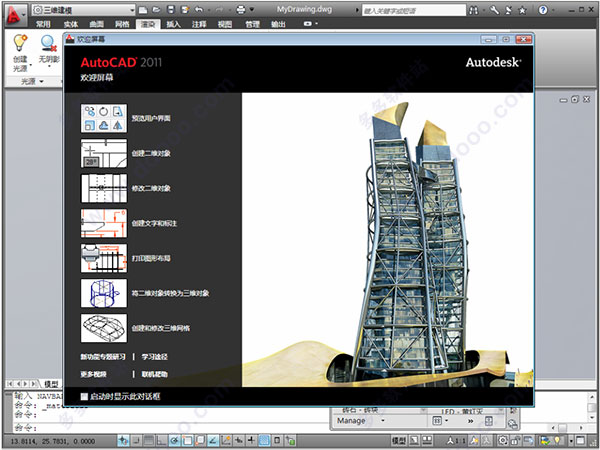Screen dimensions: 600x450
Task: Enable the show-at-startup checkbox in welcome dialog
Action: click(x=84, y=396)
